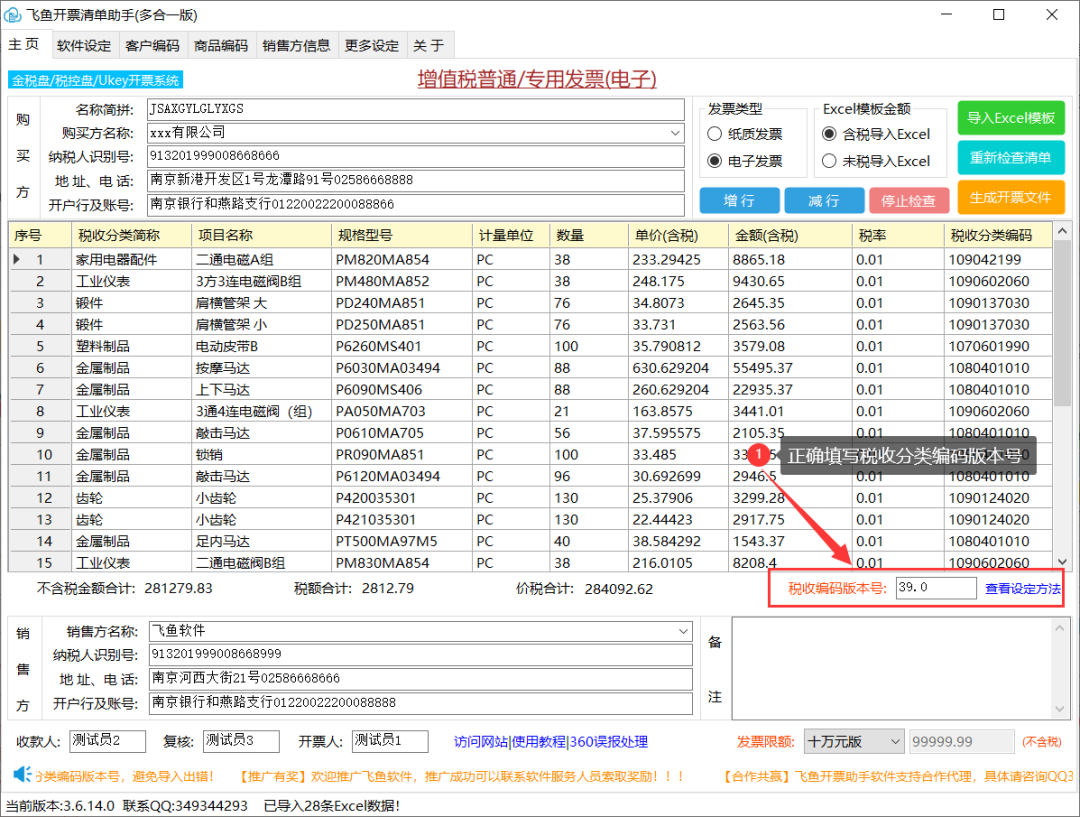This screenshot has width=1080, height=817.
Task: Select cell 二通电磁A组
Action: pos(262,260)
